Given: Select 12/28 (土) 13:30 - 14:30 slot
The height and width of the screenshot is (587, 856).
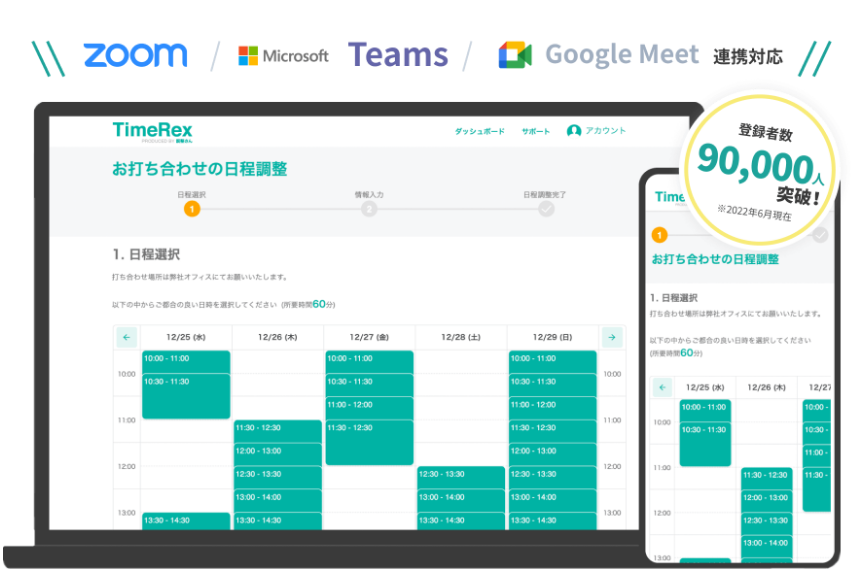Looking at the screenshot, I should [x=461, y=521].
